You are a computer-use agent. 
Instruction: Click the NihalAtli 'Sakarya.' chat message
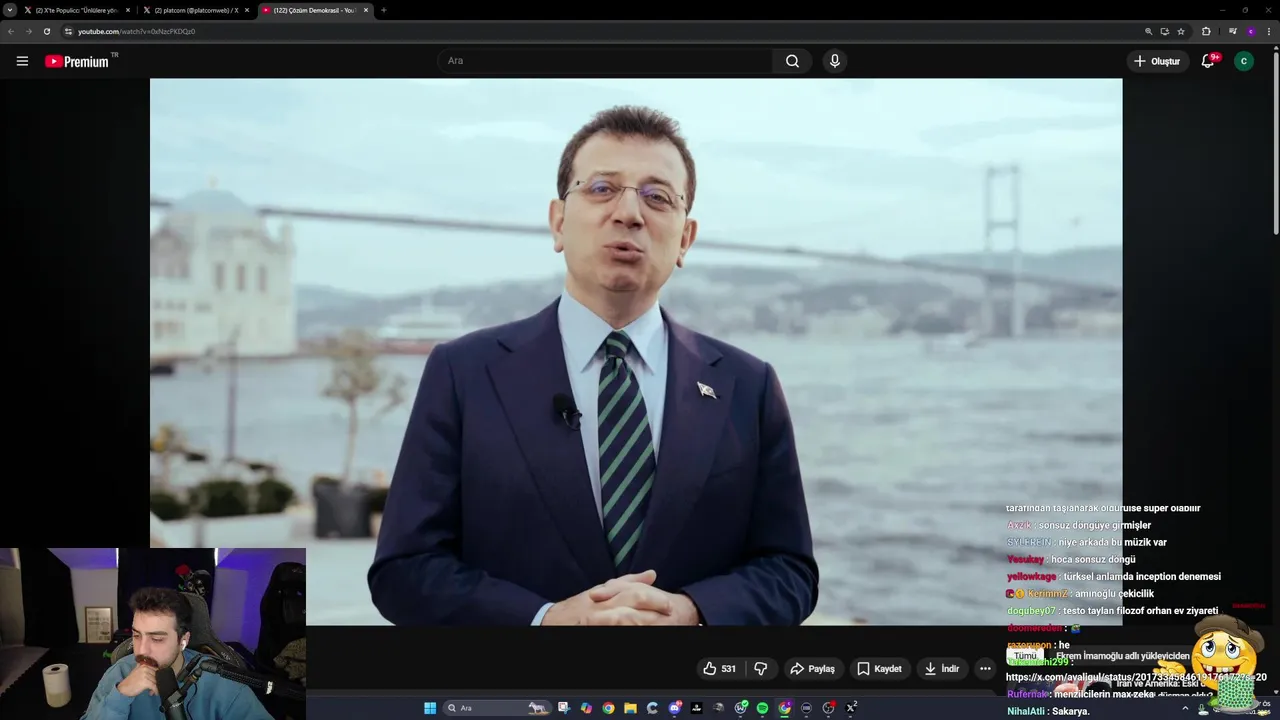1048,711
